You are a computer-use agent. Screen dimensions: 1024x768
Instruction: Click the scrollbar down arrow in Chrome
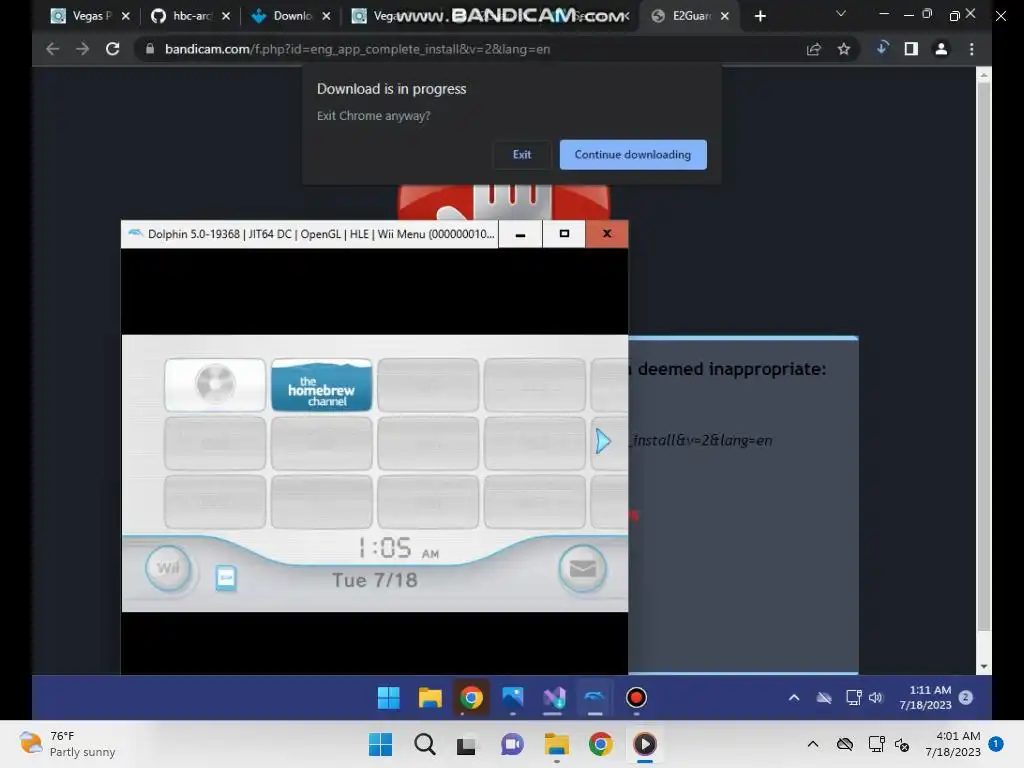point(984,667)
